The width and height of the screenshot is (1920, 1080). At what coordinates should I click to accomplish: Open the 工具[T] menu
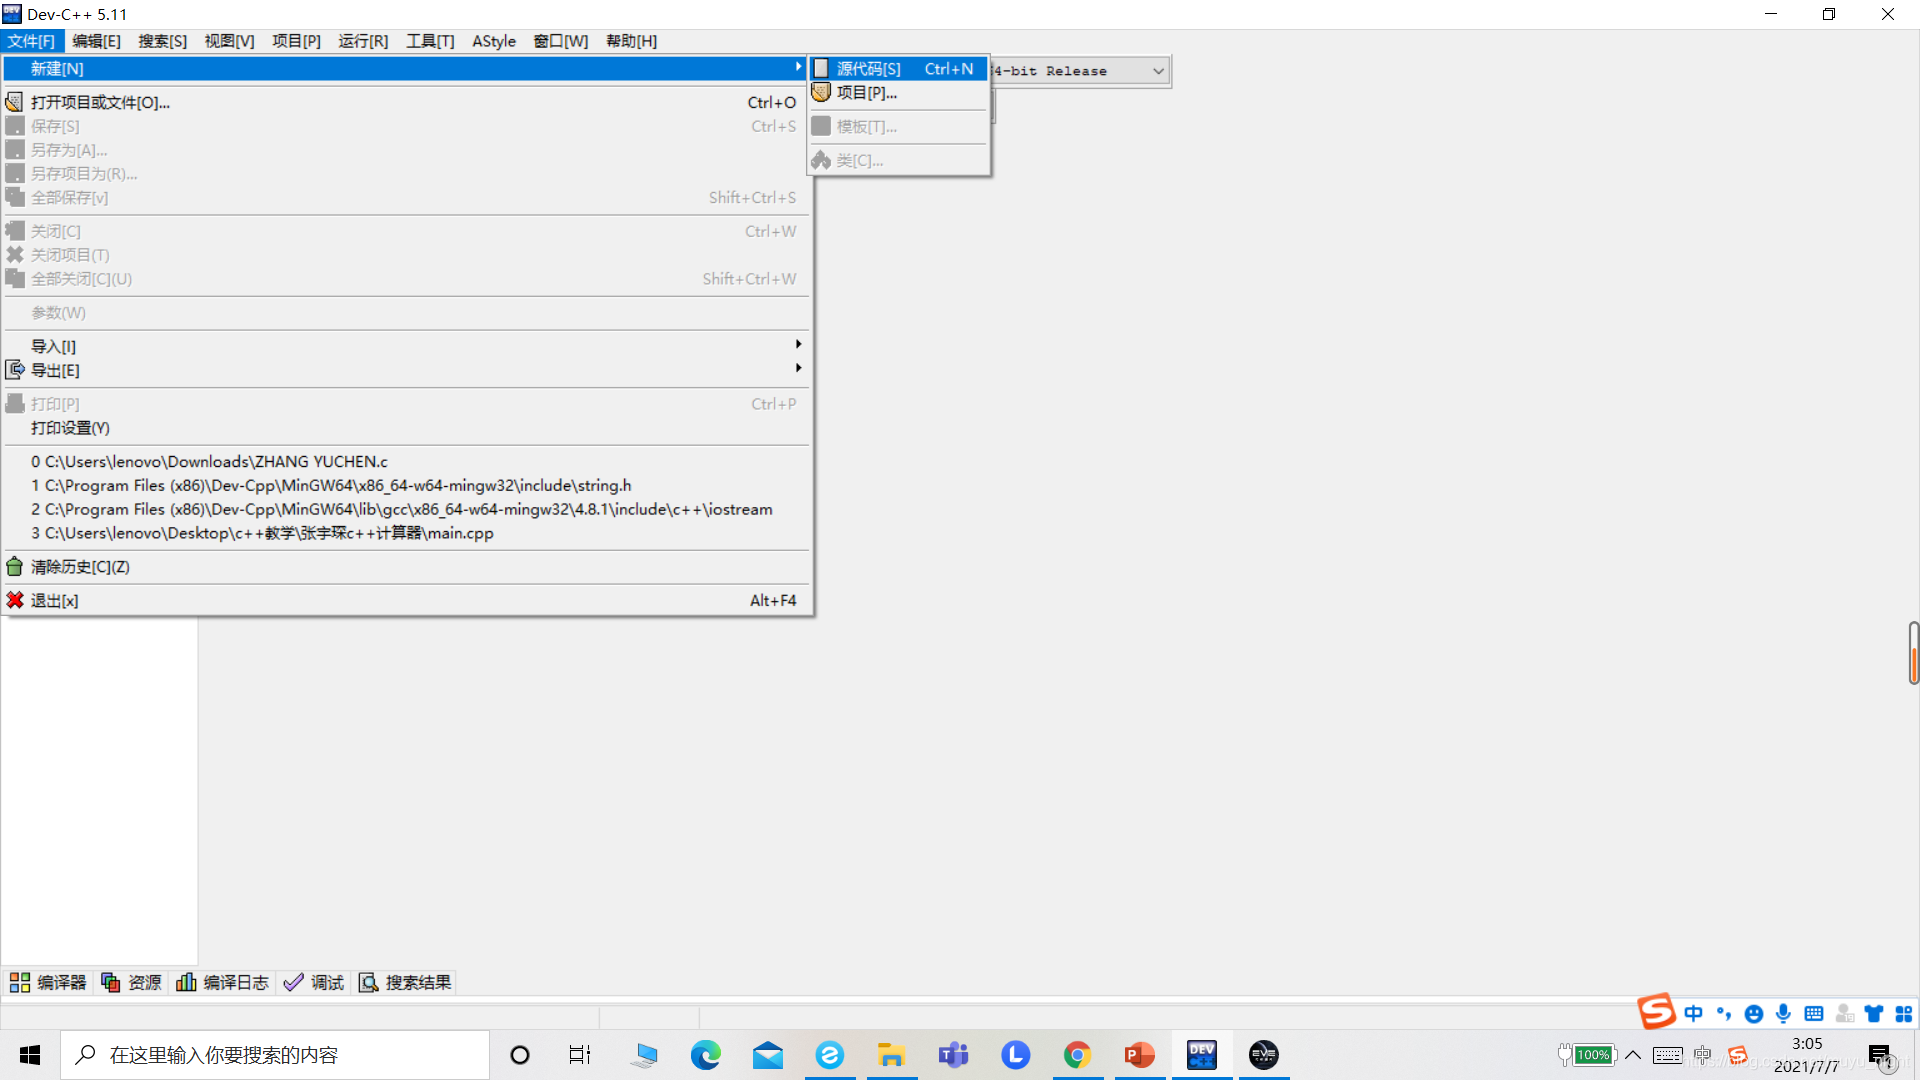(430, 41)
